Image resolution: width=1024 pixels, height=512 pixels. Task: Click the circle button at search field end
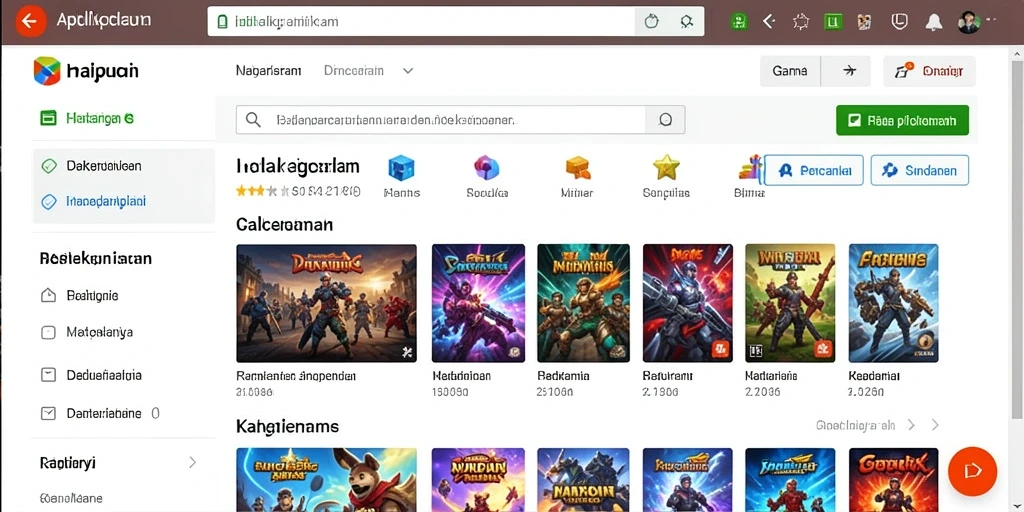665,120
